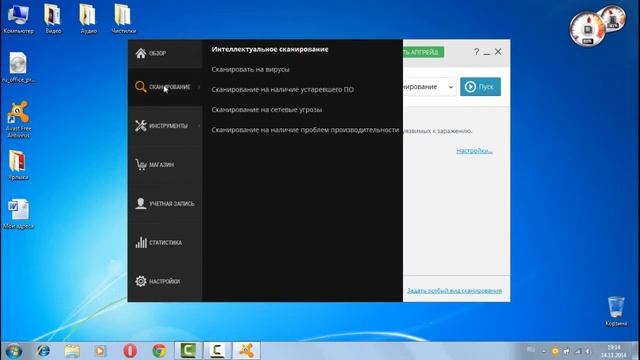Start the scan with the Пуск button

(480, 87)
